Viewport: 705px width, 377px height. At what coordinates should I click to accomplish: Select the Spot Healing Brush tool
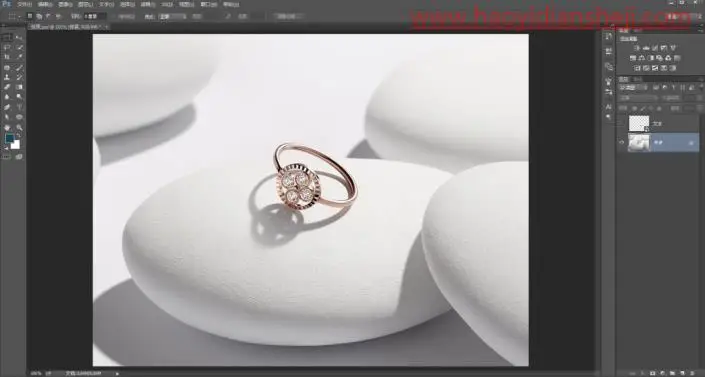[x=7, y=67]
